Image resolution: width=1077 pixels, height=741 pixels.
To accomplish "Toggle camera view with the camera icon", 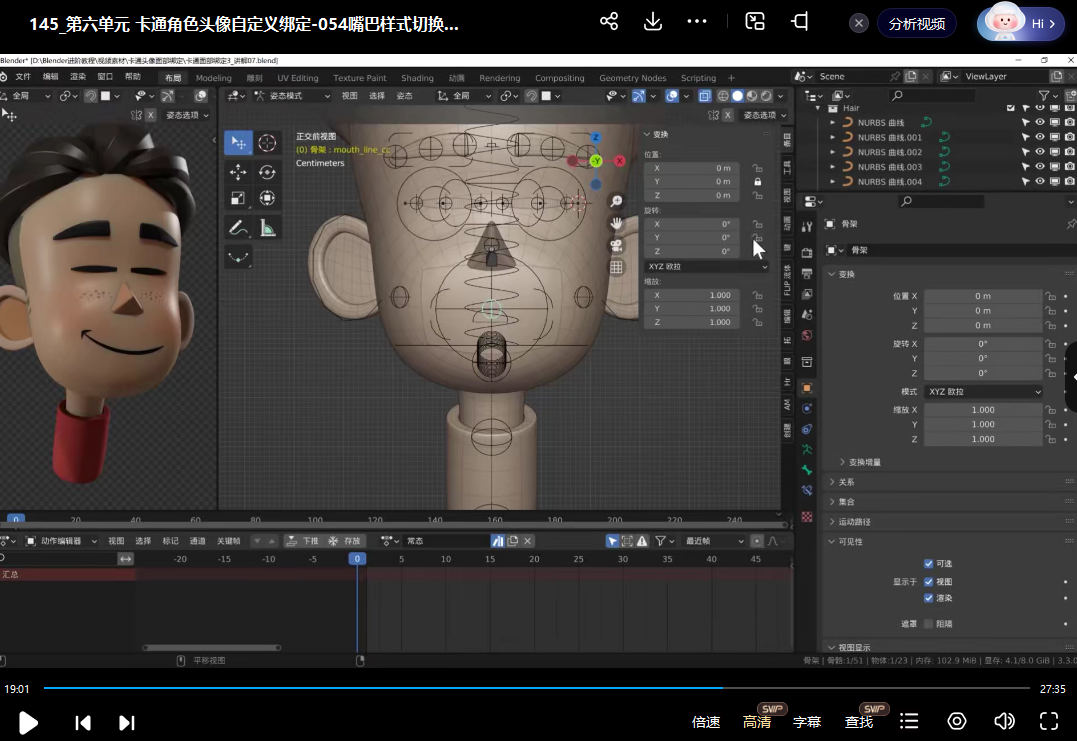I will click(617, 245).
